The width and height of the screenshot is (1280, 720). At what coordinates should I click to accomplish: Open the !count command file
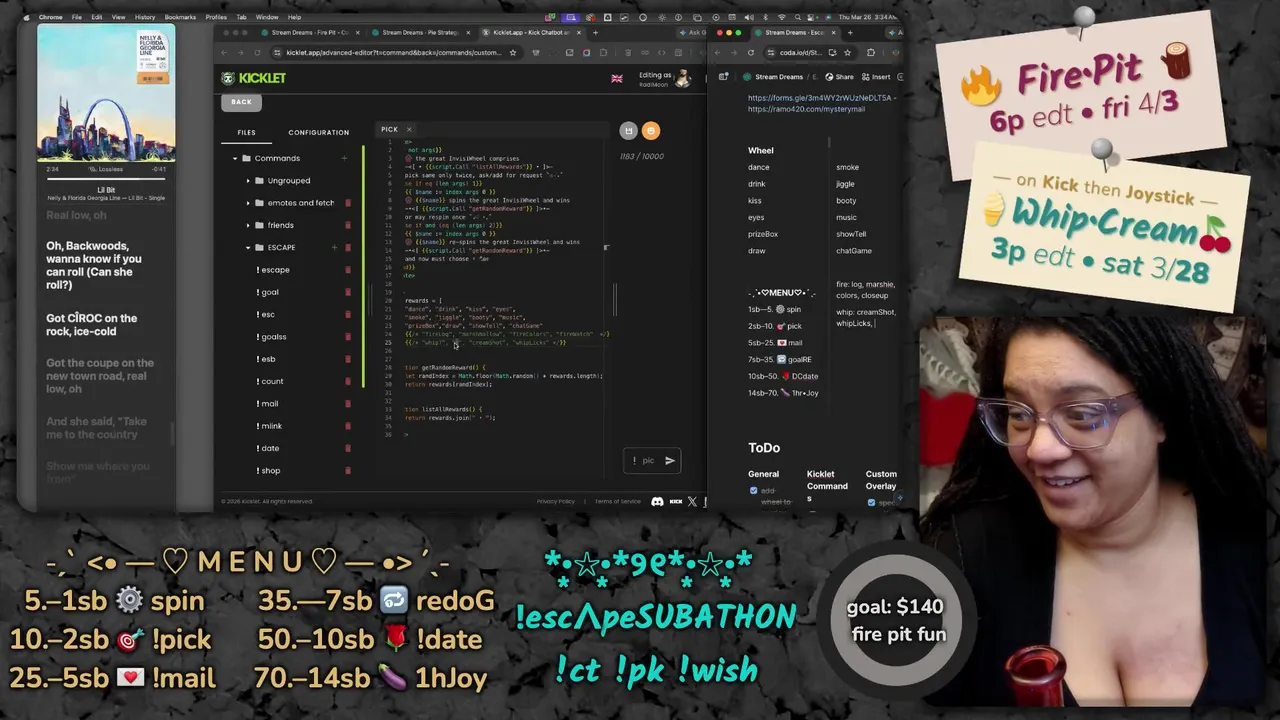pos(270,381)
